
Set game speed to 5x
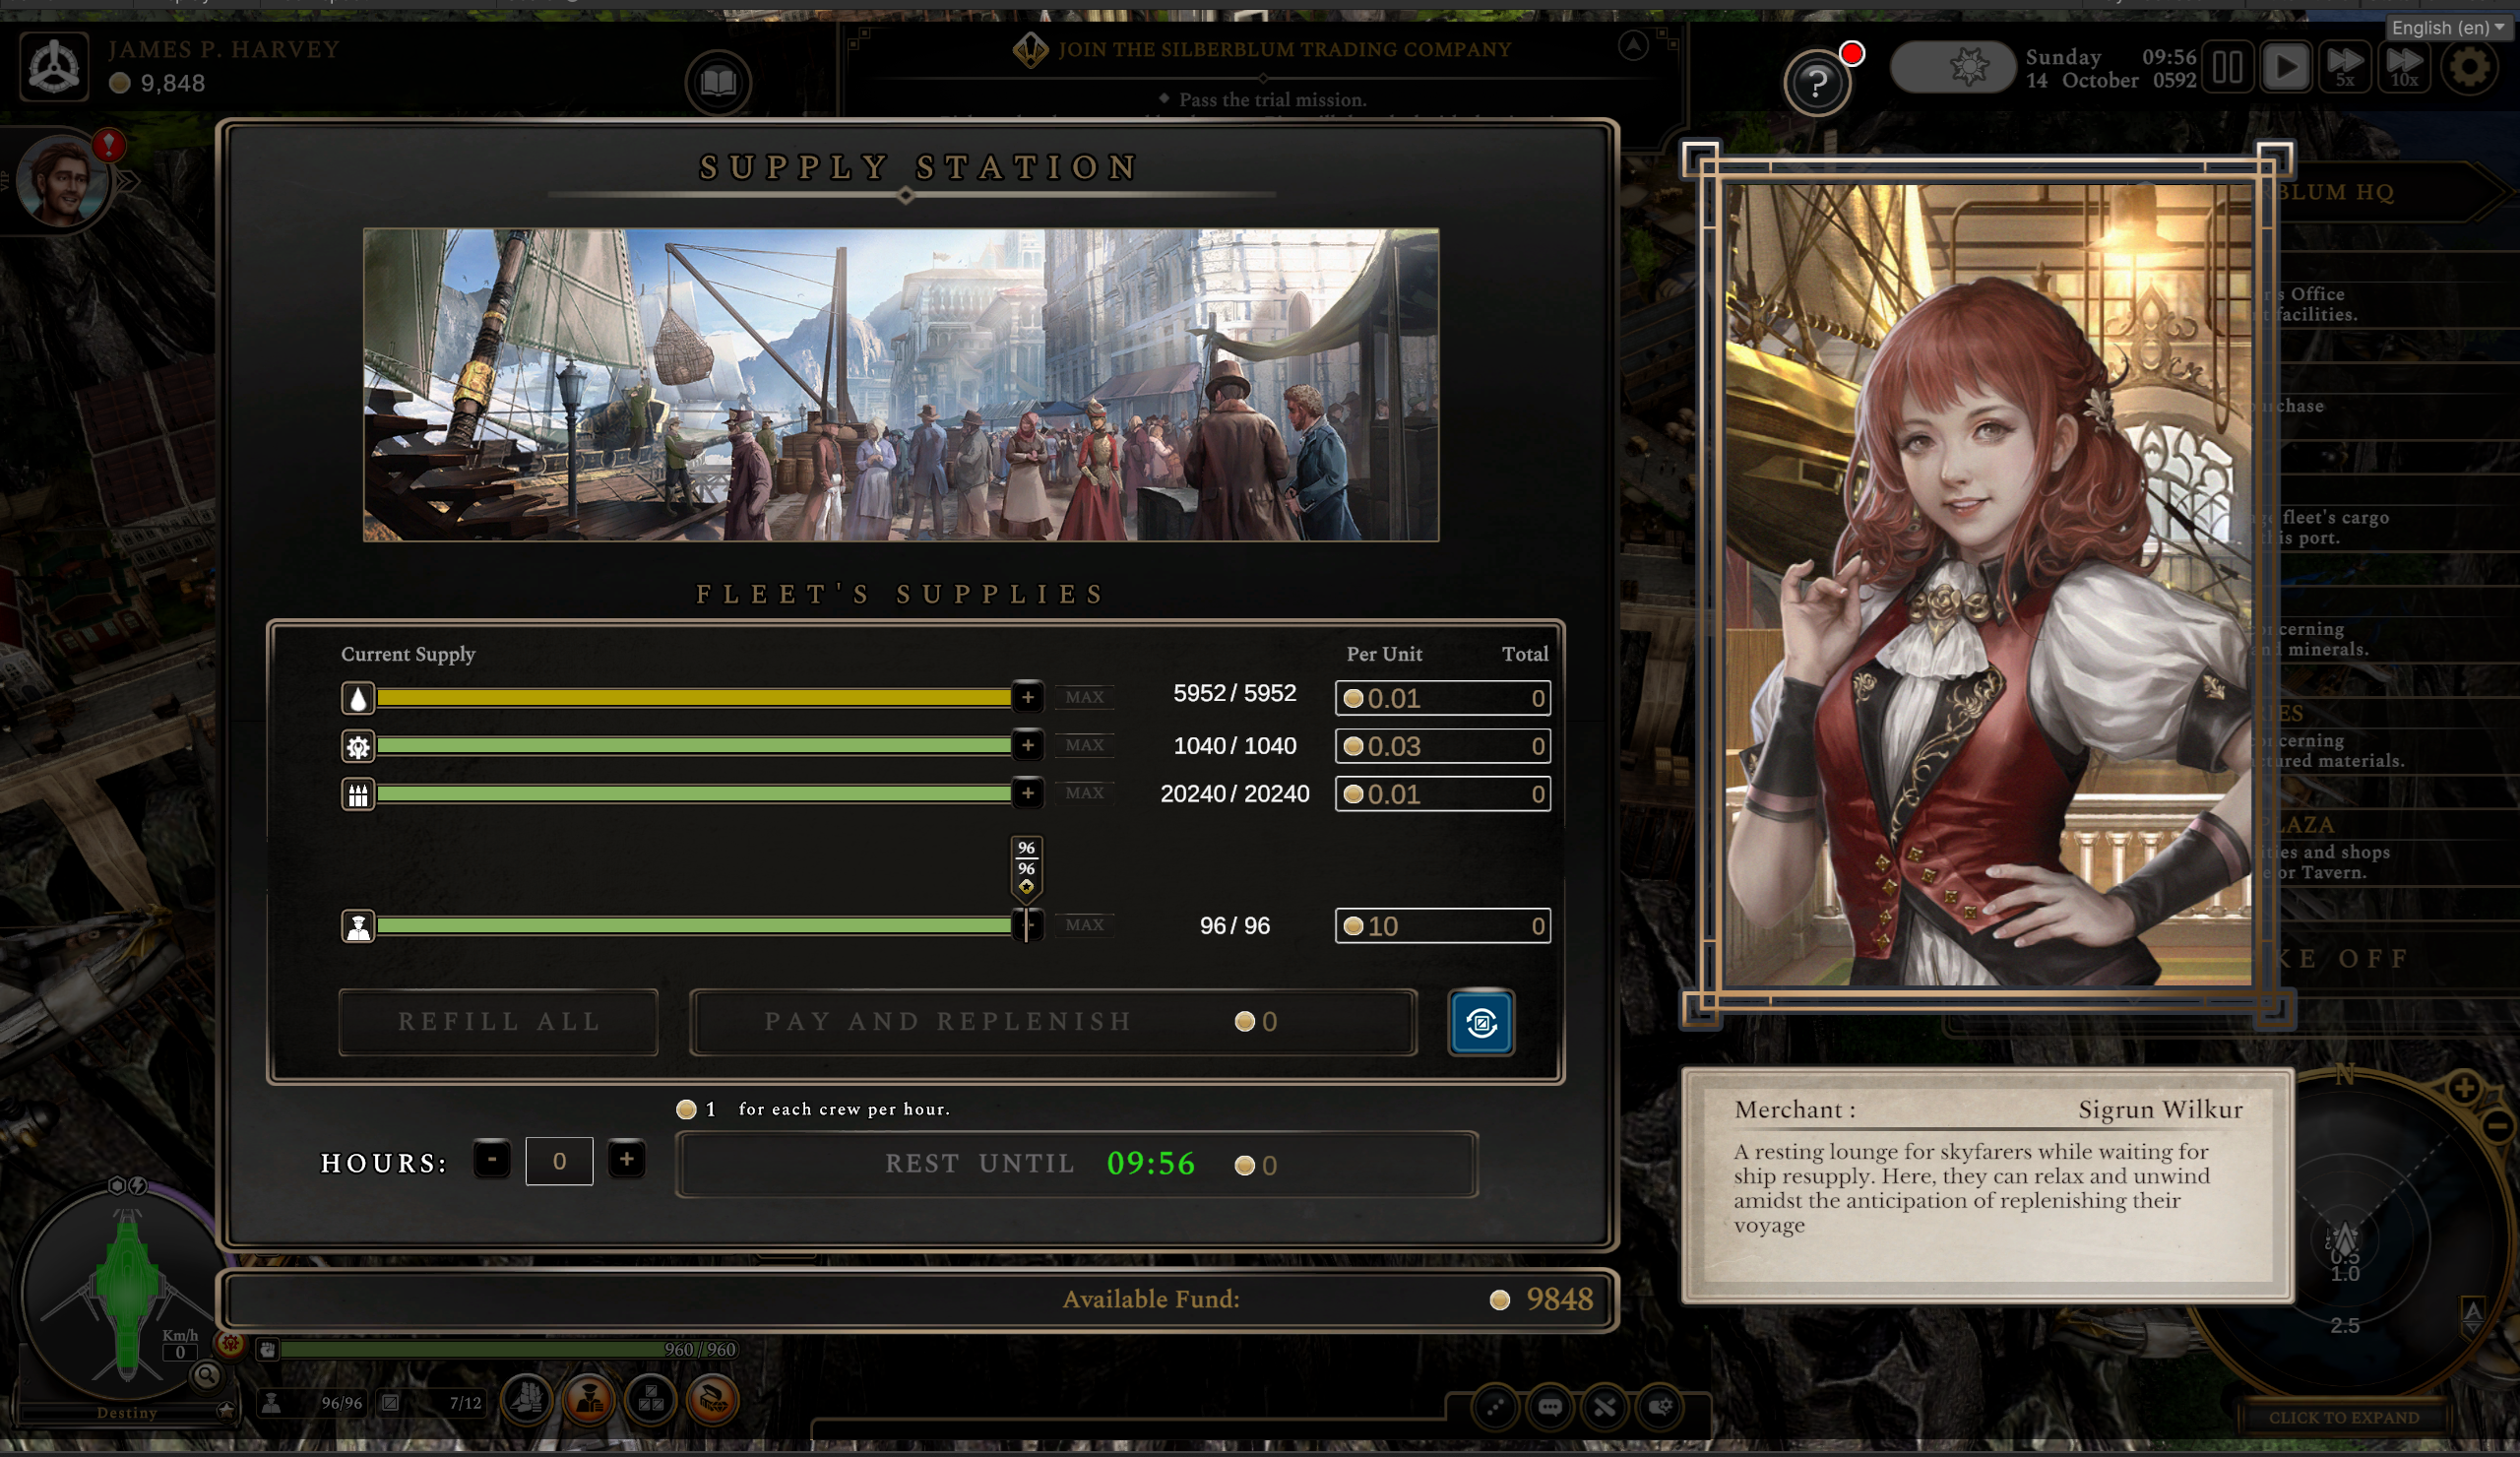click(x=2344, y=68)
